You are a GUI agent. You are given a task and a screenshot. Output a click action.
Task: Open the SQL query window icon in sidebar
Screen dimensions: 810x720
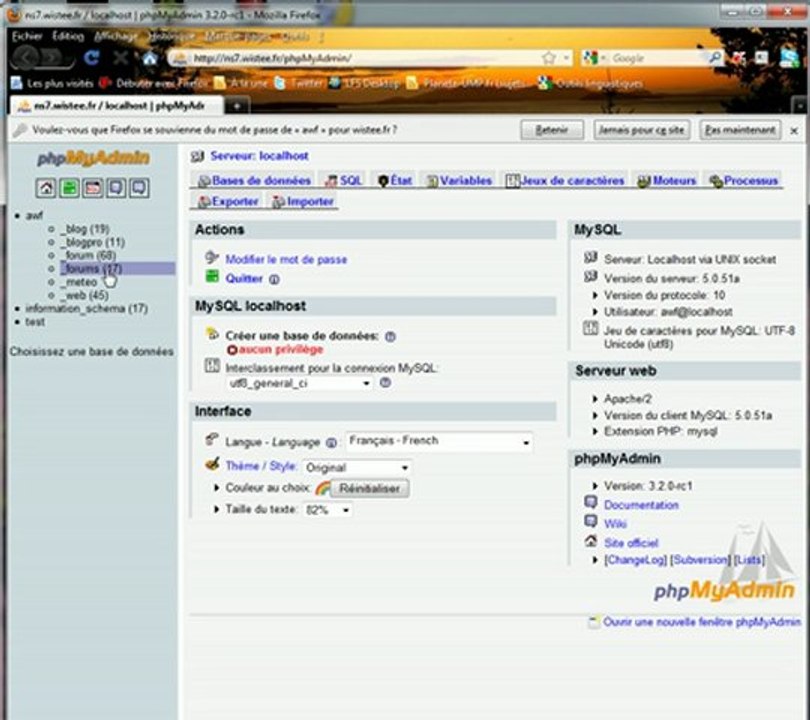[x=93, y=188]
